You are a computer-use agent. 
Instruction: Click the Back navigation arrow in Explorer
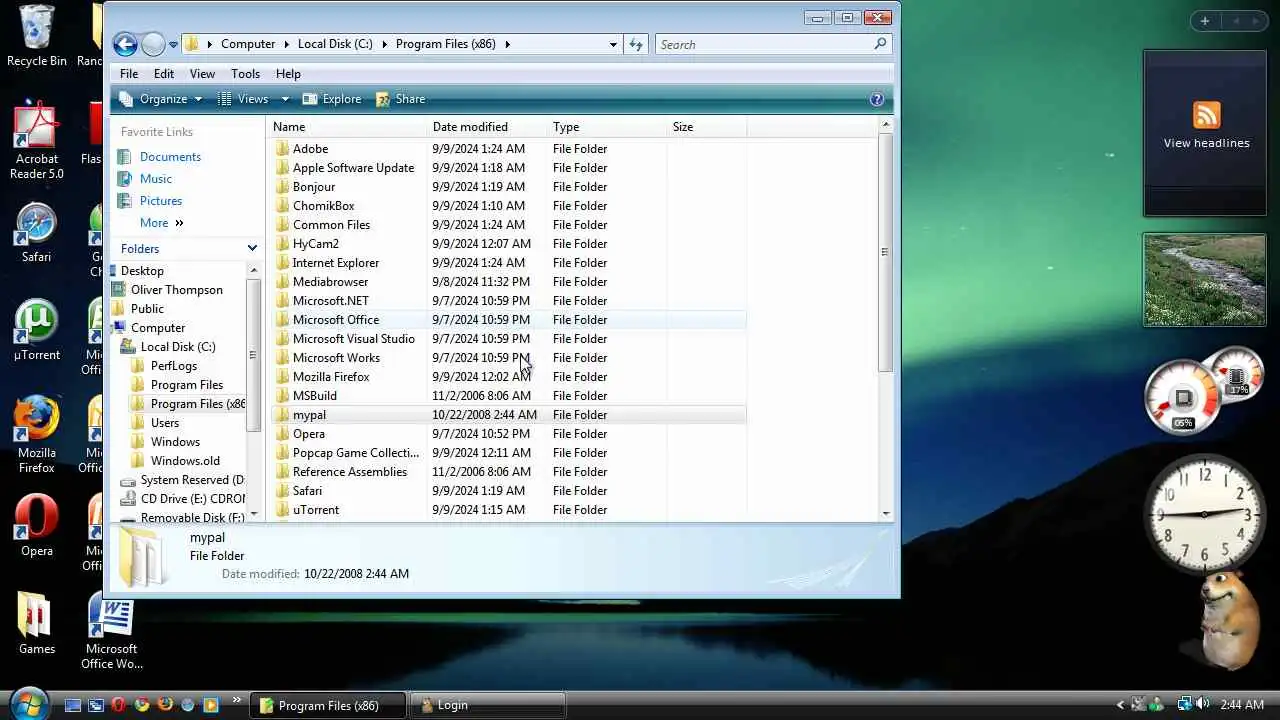125,44
